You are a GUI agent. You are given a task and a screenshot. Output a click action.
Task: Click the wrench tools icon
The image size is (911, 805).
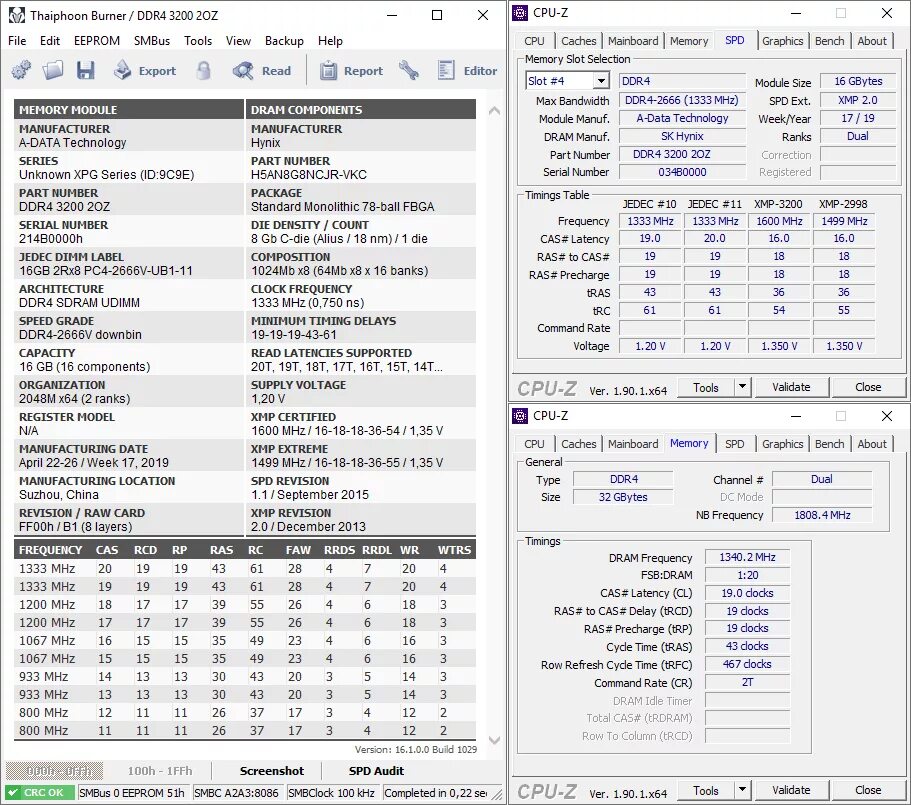pos(409,71)
